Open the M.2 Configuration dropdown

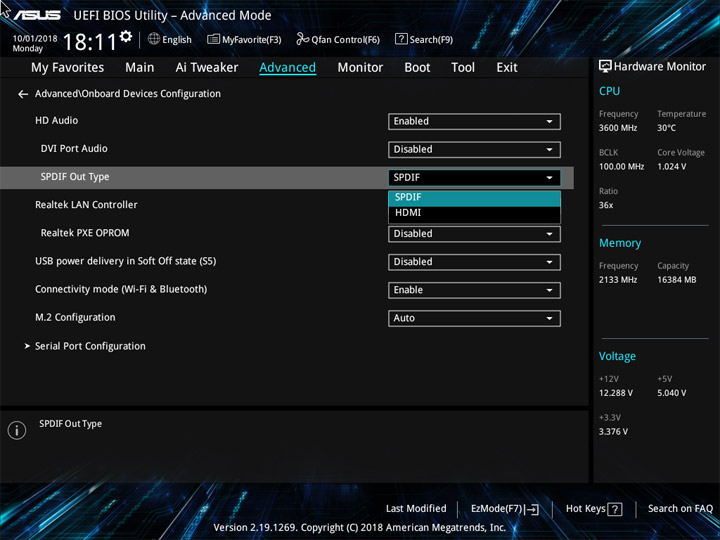click(x=474, y=318)
